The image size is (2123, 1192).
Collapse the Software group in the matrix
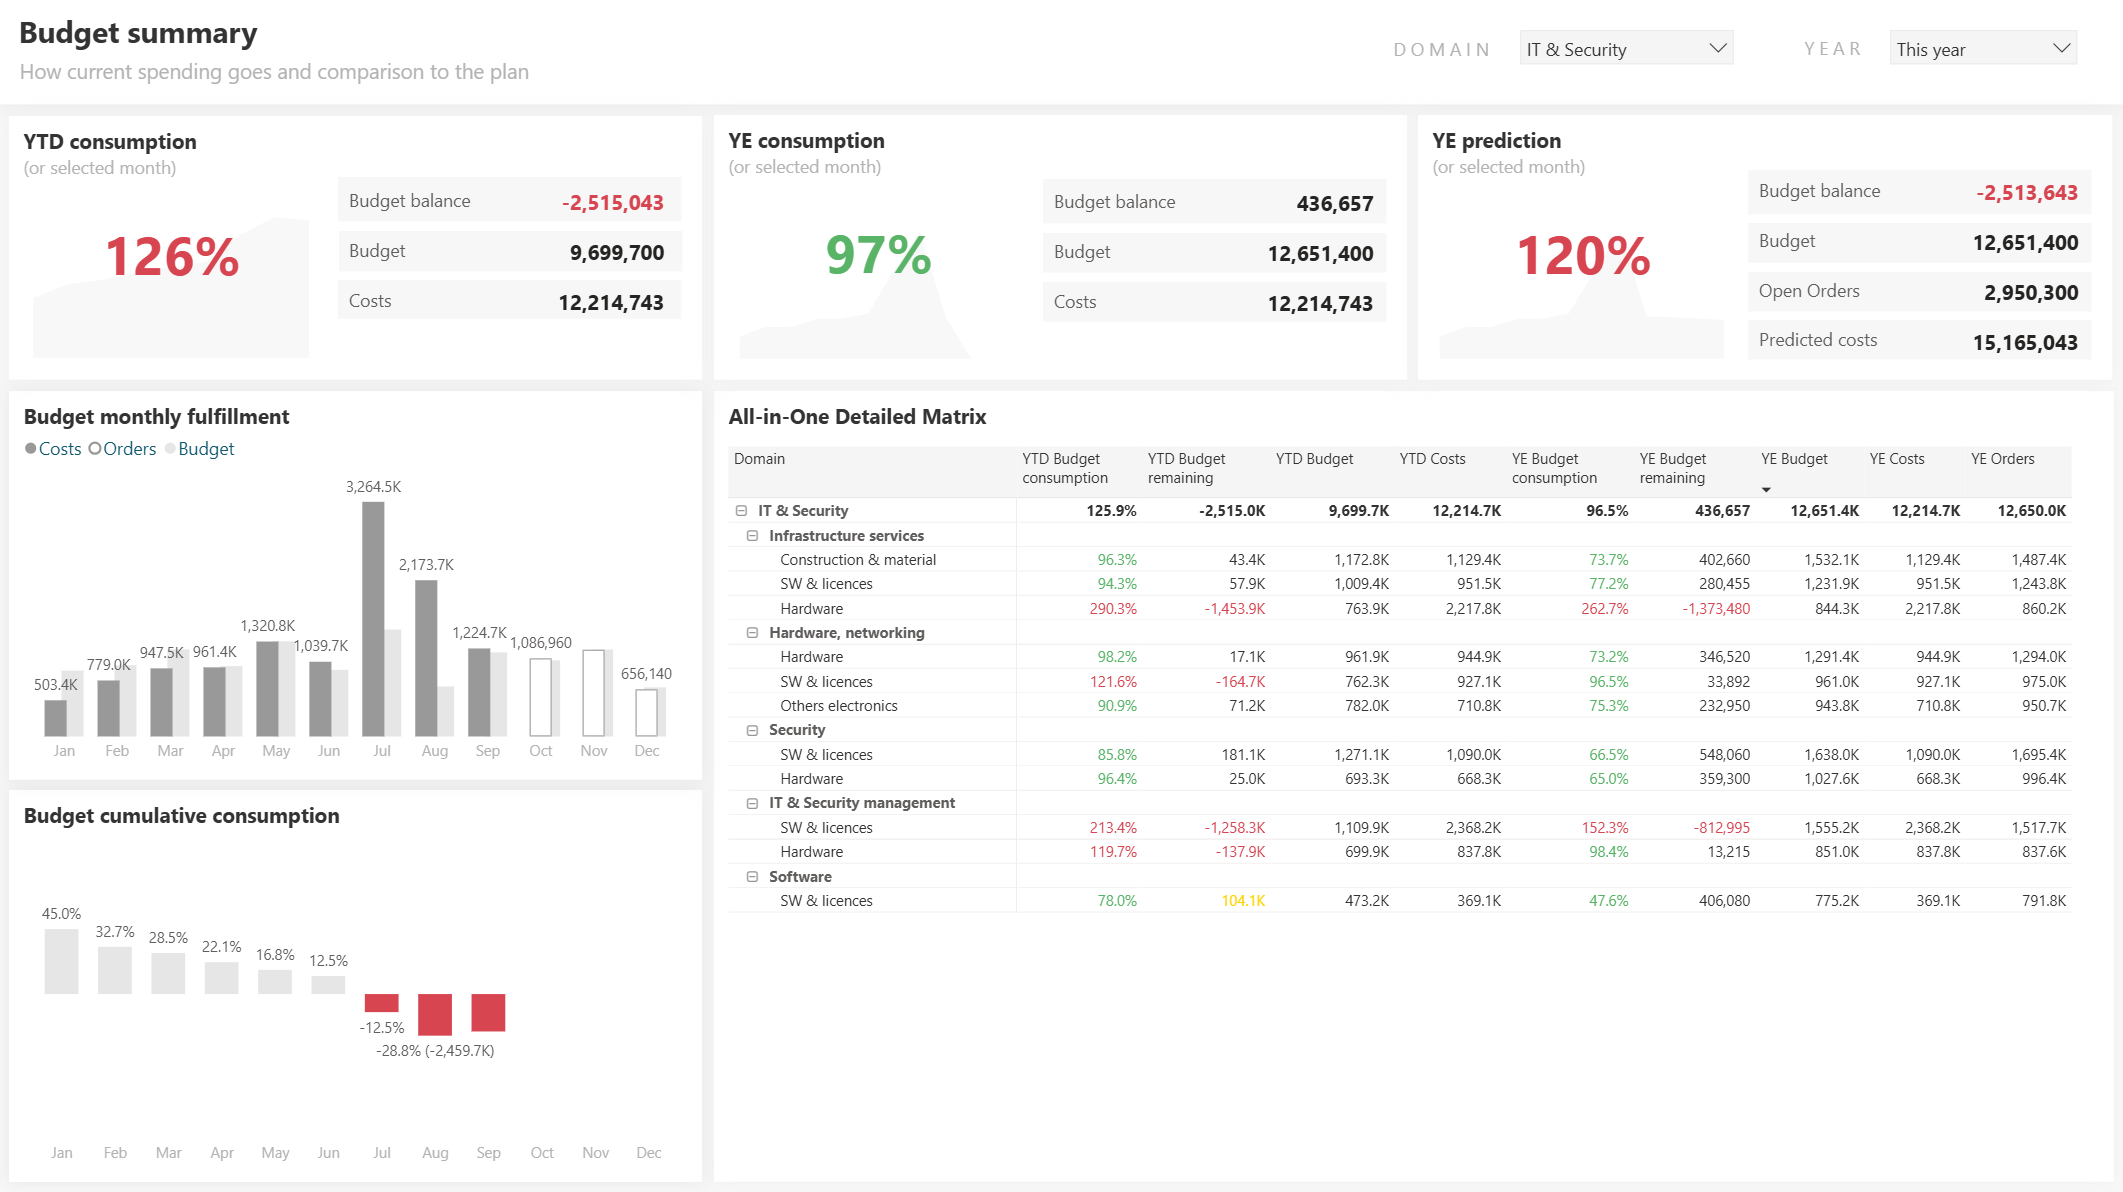(753, 876)
